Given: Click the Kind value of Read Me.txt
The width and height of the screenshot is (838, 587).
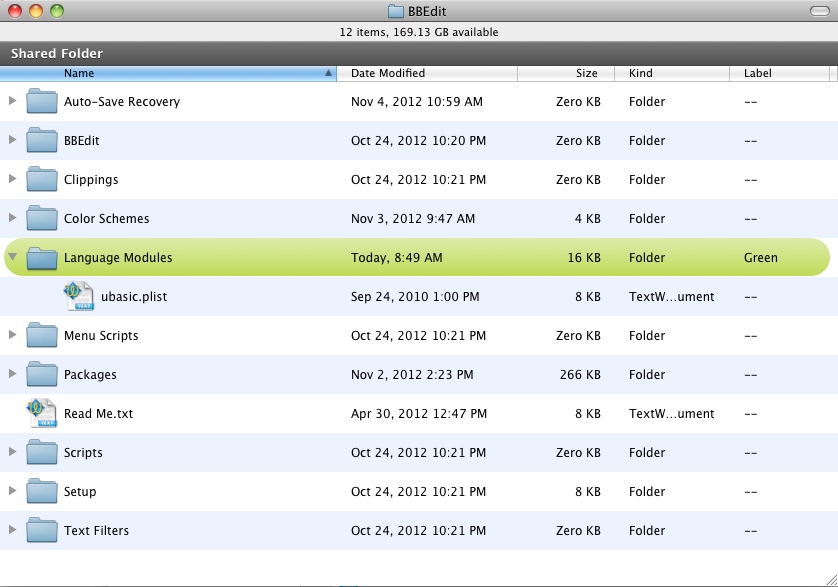Looking at the screenshot, I should [x=671, y=414].
